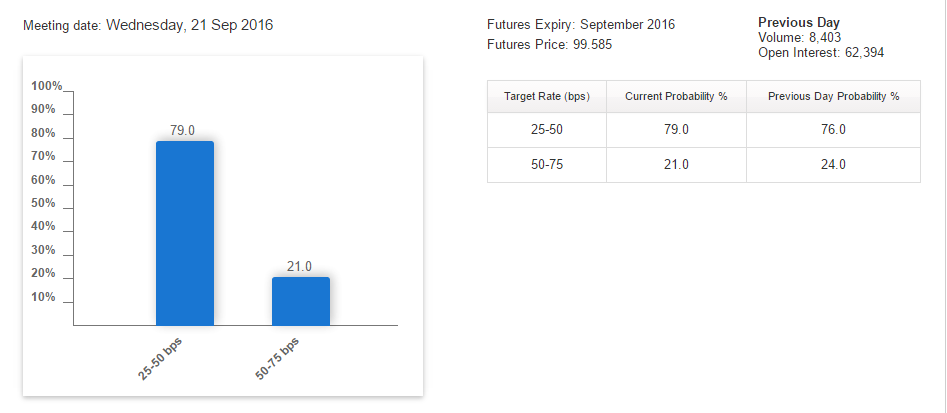
Task: Click the 100% y-axis label
Action: 47,86
